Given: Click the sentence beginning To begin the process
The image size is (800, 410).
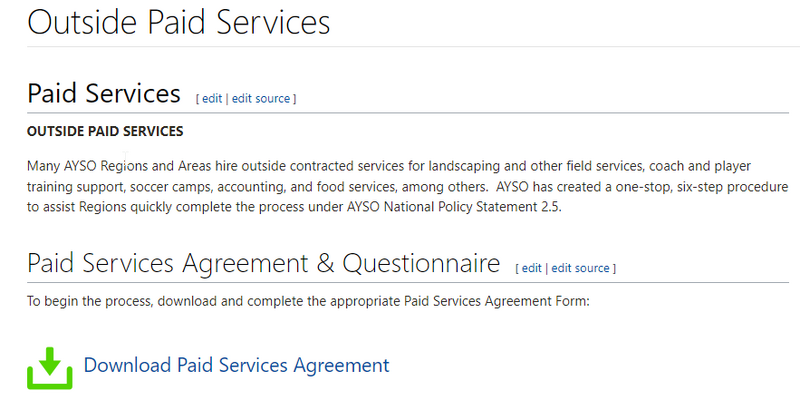Looking at the screenshot, I should [x=309, y=300].
